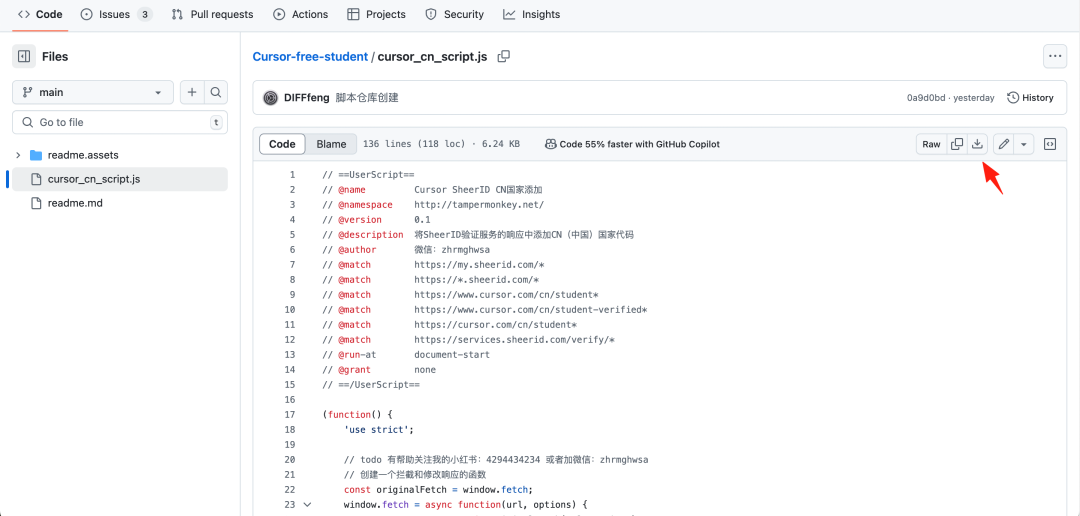Open the more options ellipsis menu
Screen dimensions: 1080x516
coord(1055,56)
